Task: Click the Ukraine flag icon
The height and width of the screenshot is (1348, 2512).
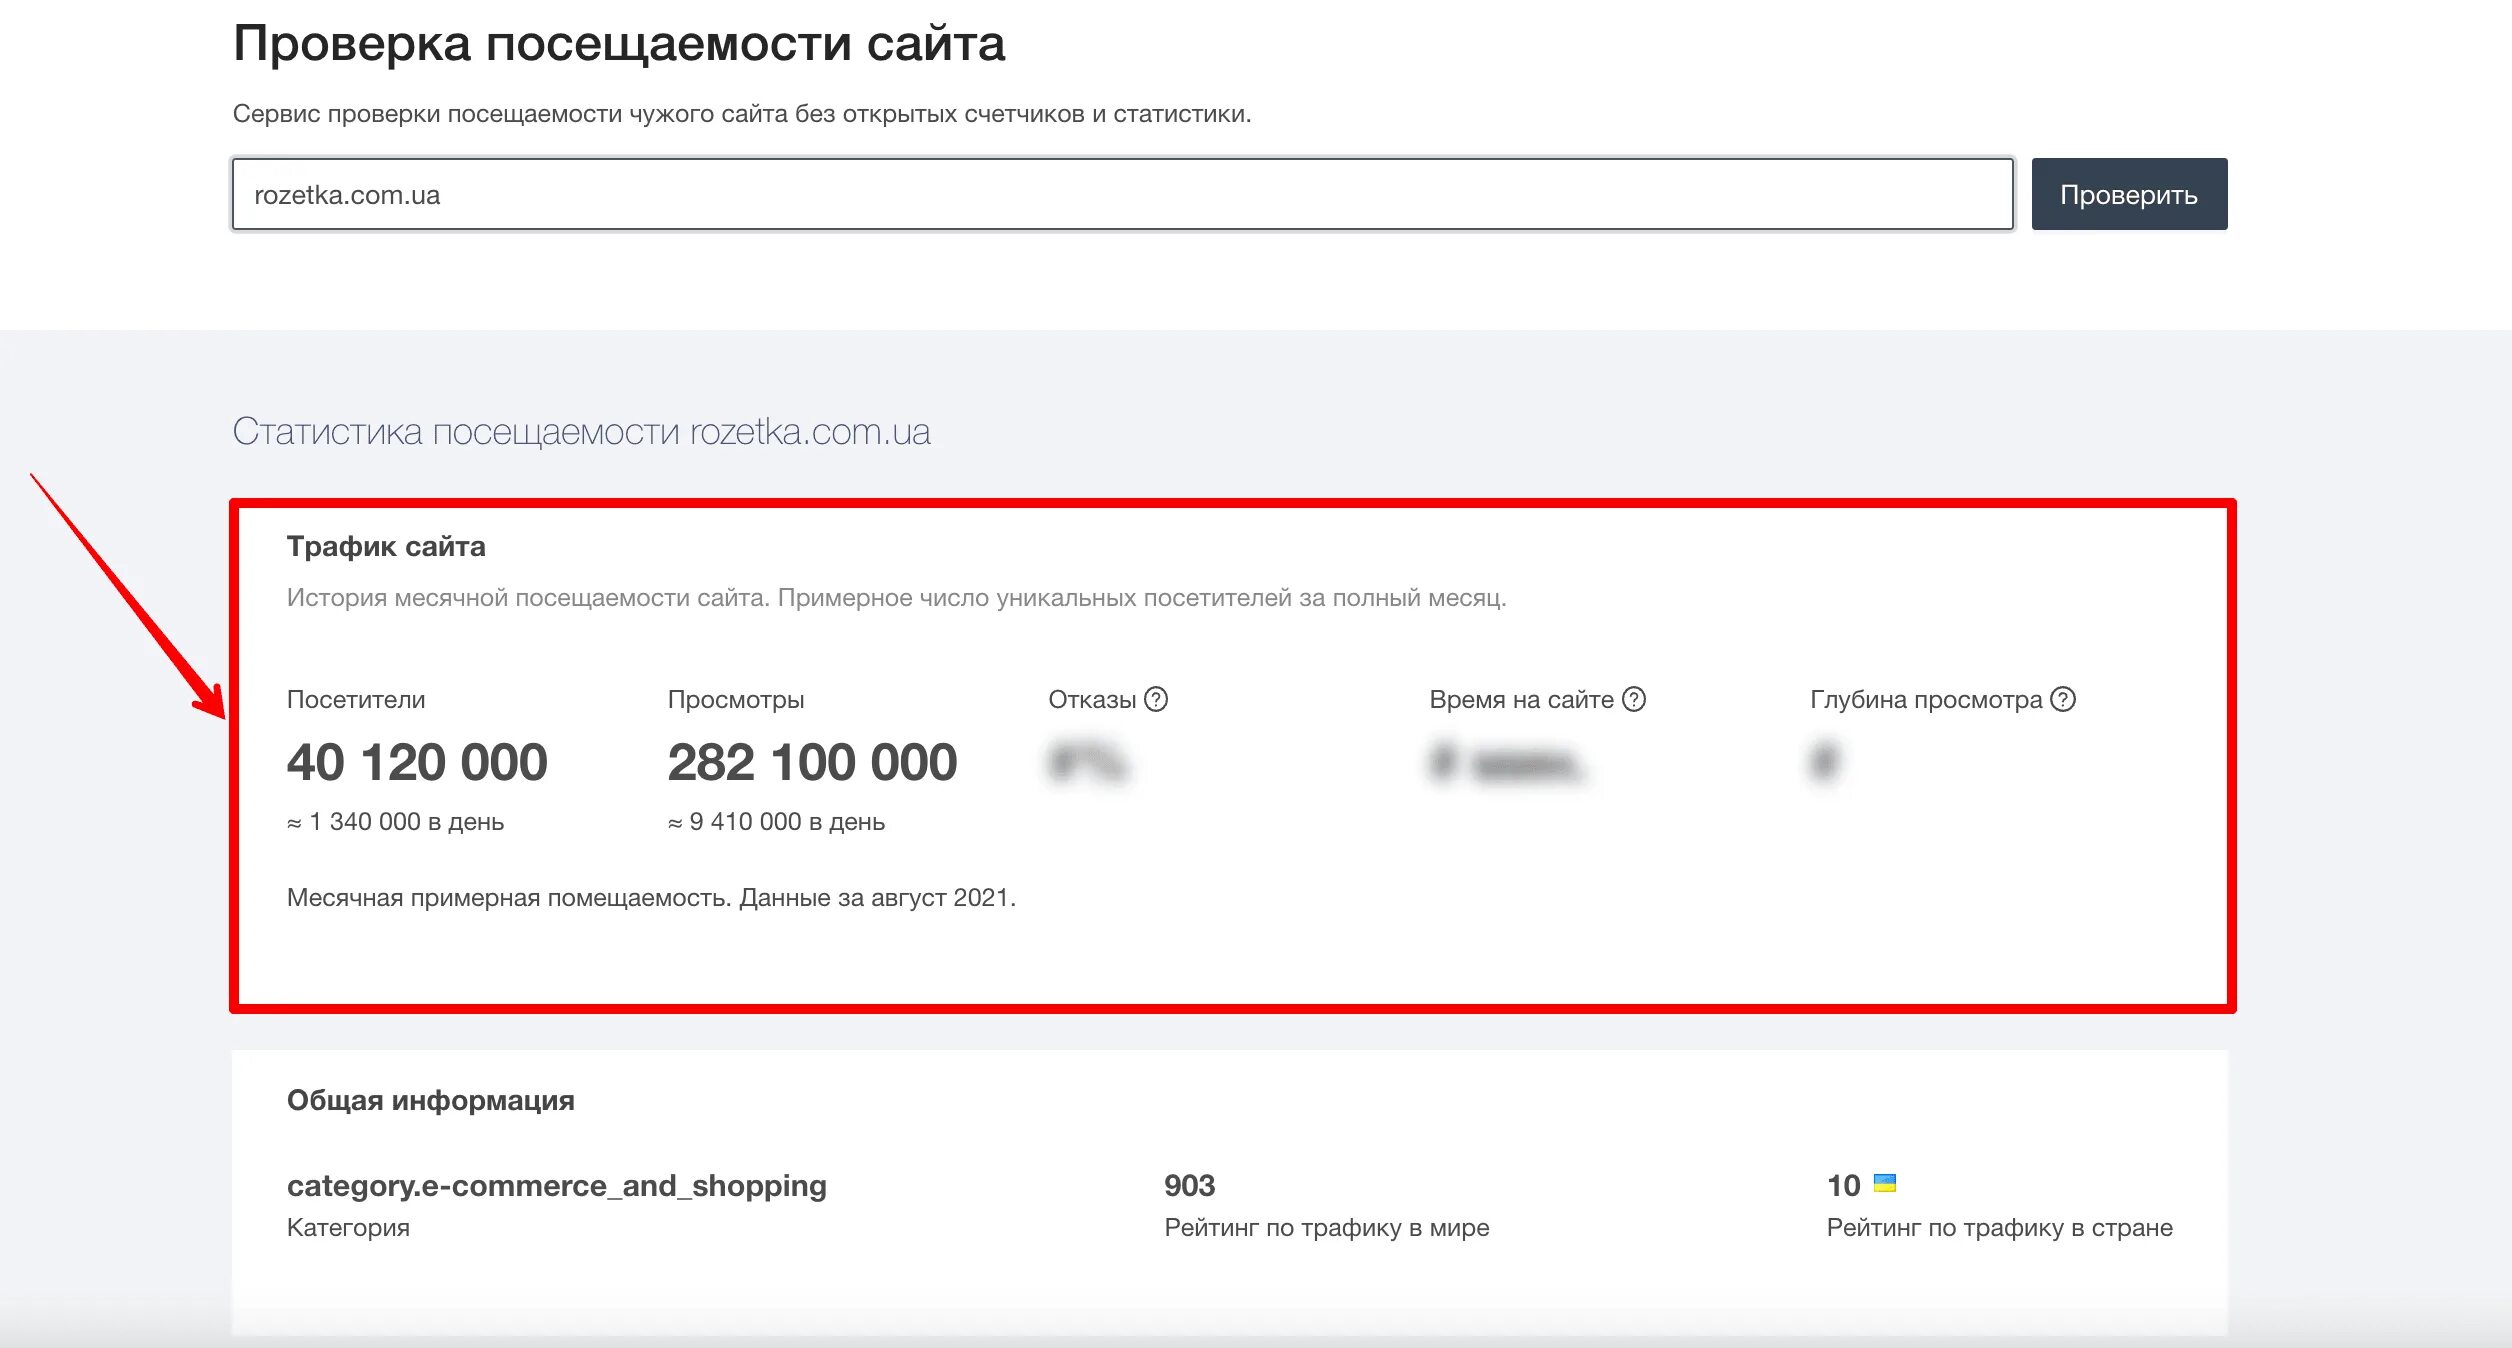Action: [x=1885, y=1184]
